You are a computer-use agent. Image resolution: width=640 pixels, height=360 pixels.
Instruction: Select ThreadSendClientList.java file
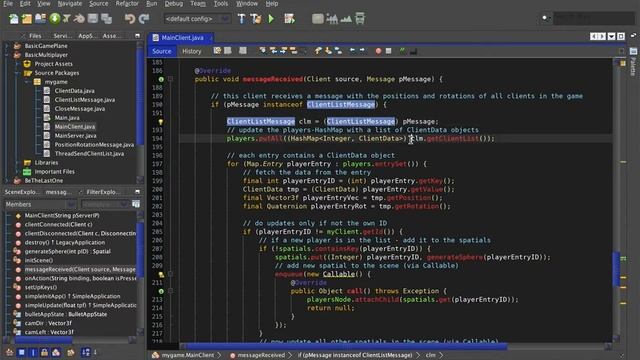point(89,153)
